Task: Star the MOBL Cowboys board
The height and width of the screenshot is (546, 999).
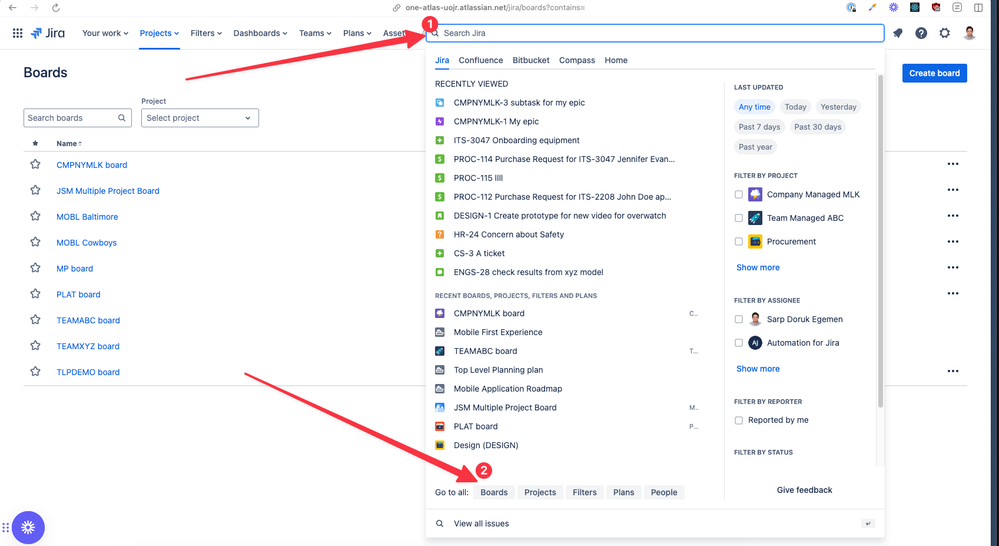Action: pos(35,242)
